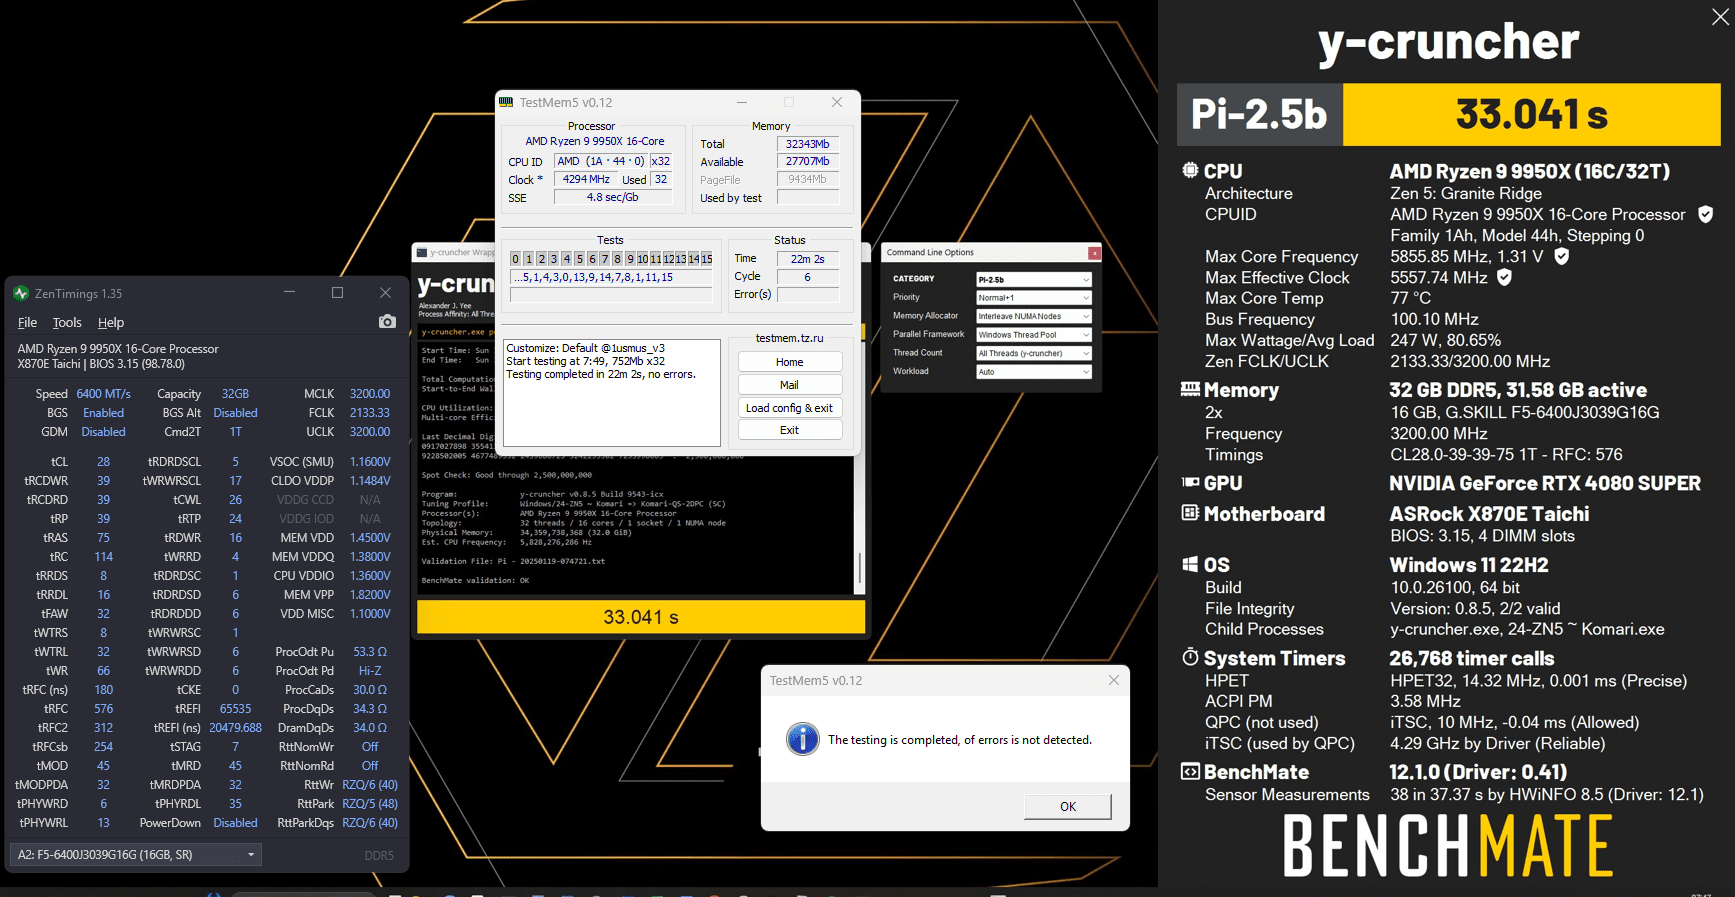Viewport: 1735px width, 897px height.
Task: Click verified shield beside Max Effective Clock value
Action: 1504,277
